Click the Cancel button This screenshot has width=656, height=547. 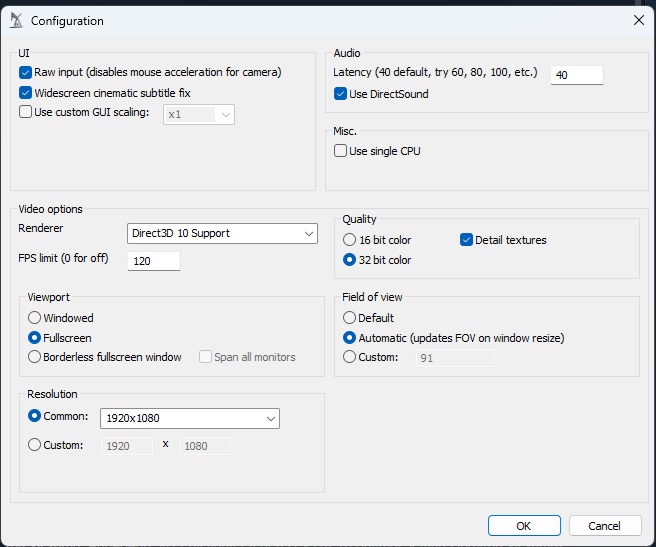[x=605, y=526]
